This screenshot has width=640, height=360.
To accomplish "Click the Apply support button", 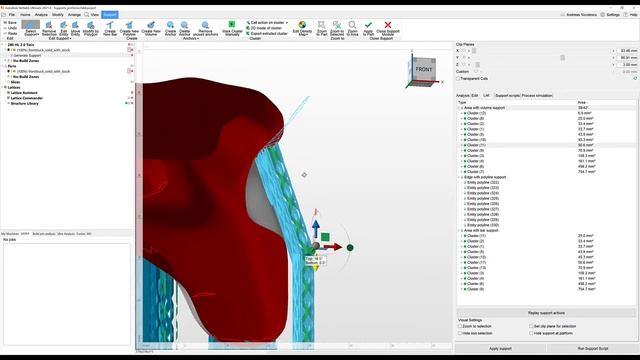I will pos(500,349).
